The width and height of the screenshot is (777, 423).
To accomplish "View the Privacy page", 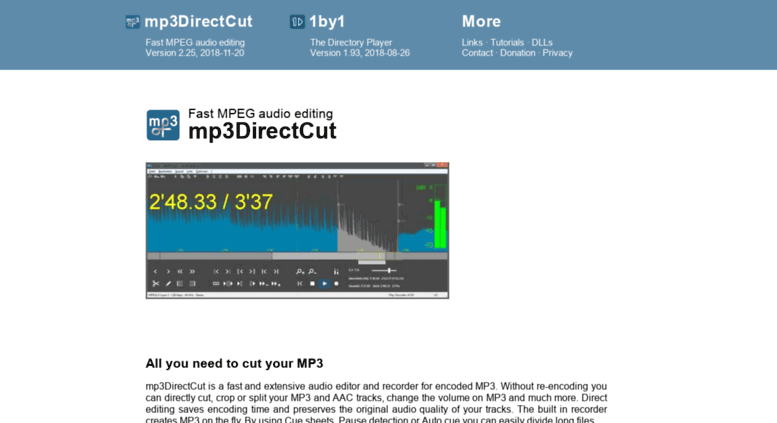I will [x=557, y=53].
